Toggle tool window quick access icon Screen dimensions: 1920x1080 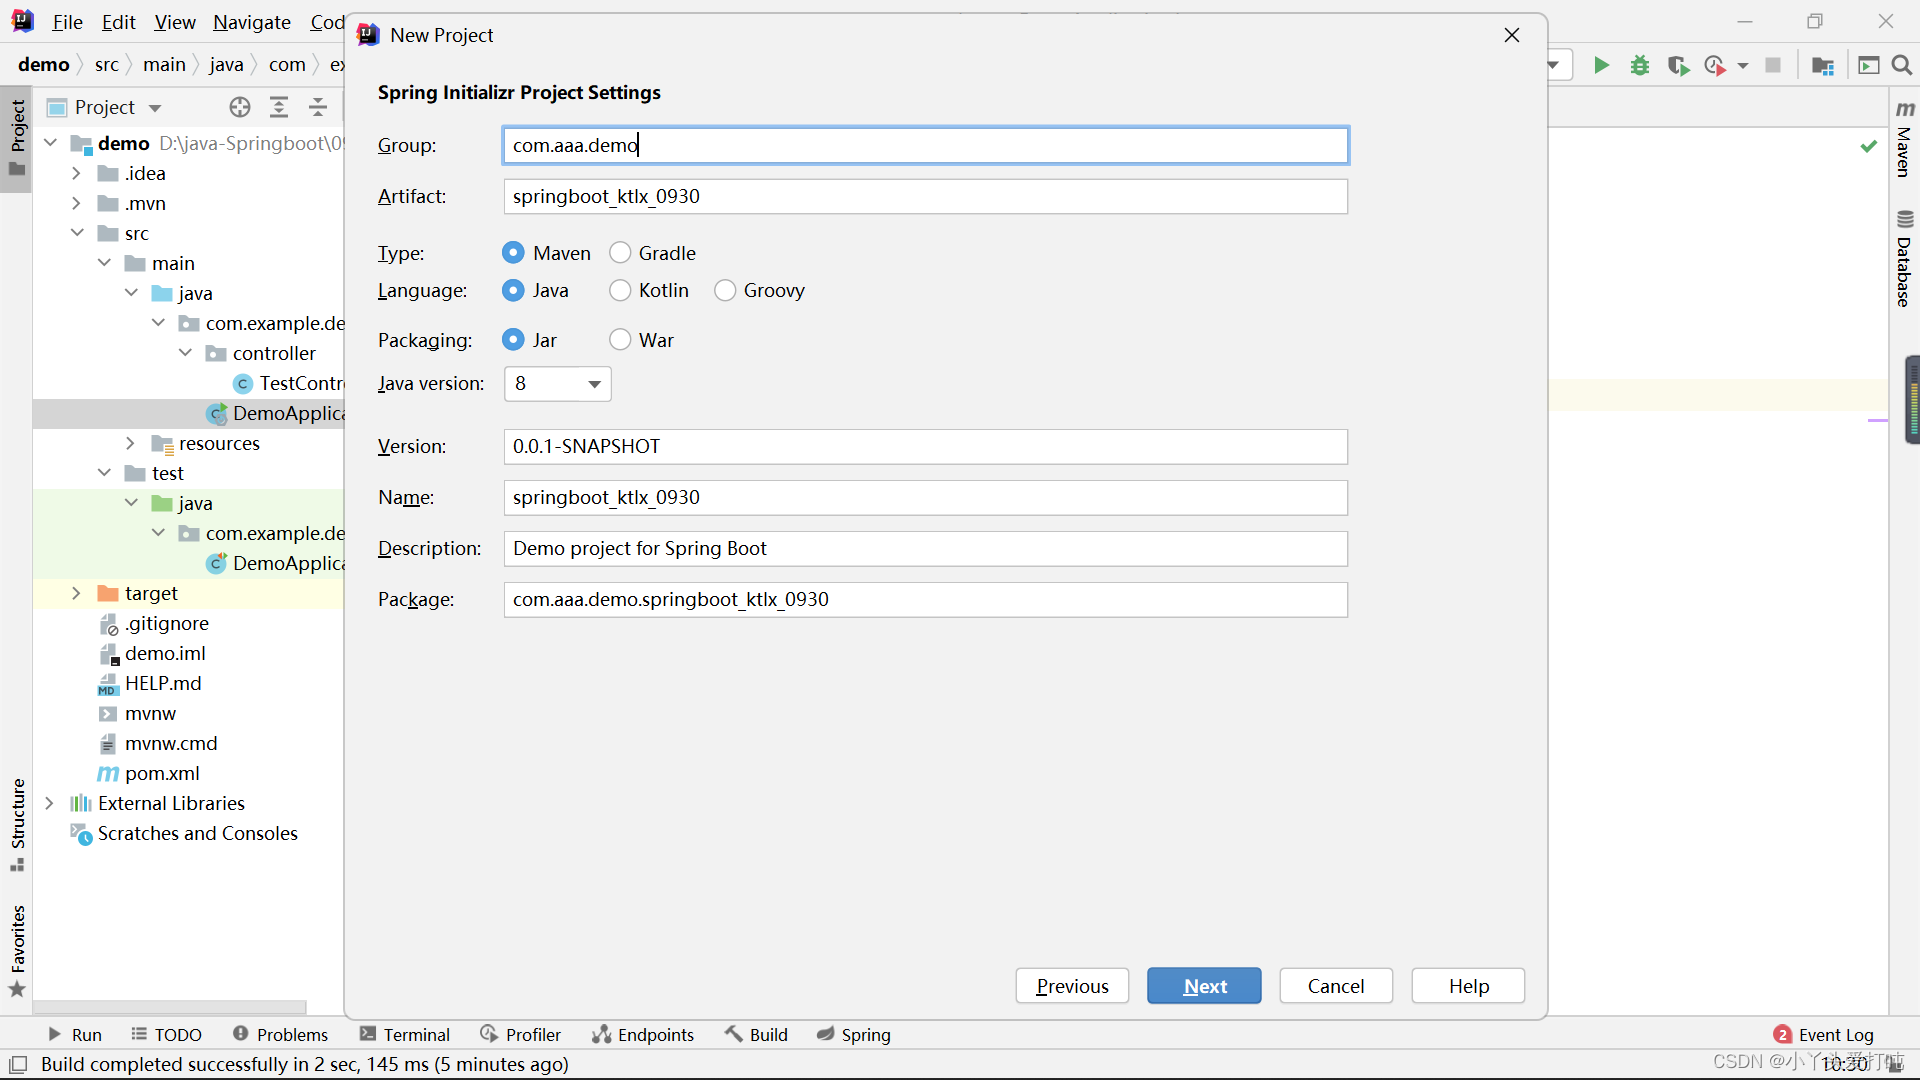(x=18, y=1064)
